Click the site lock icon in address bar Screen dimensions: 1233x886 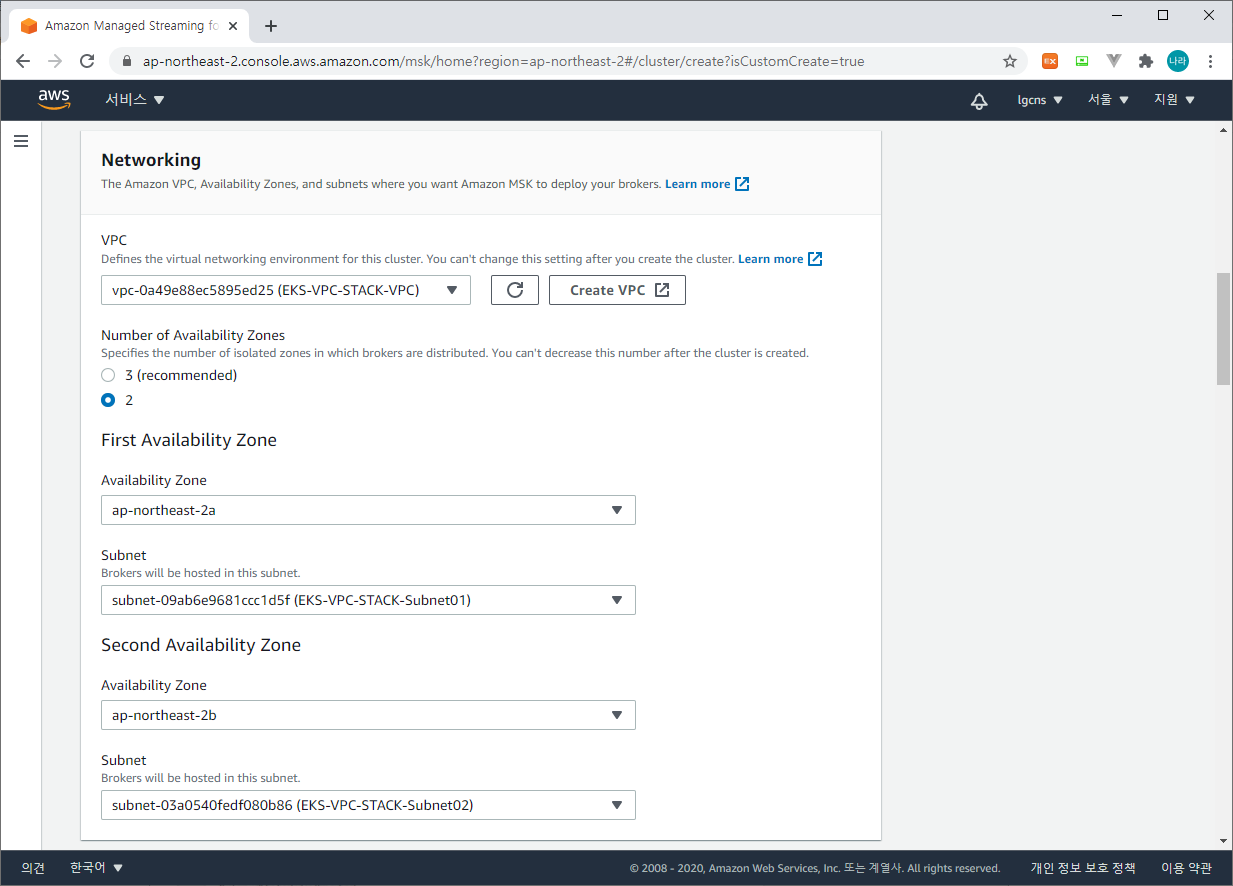tap(126, 61)
